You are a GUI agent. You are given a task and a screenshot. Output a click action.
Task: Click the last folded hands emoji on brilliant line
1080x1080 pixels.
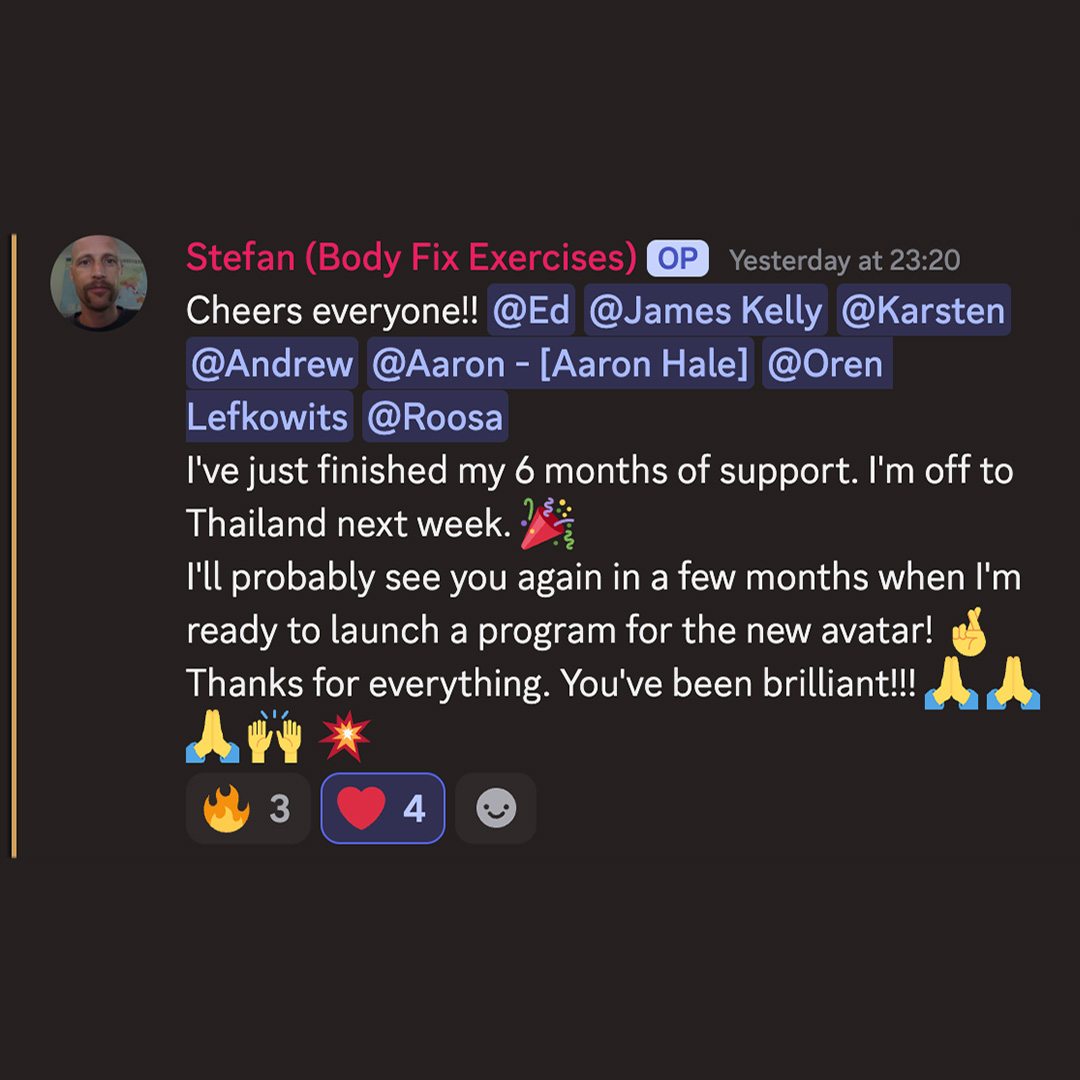pos(1013,683)
